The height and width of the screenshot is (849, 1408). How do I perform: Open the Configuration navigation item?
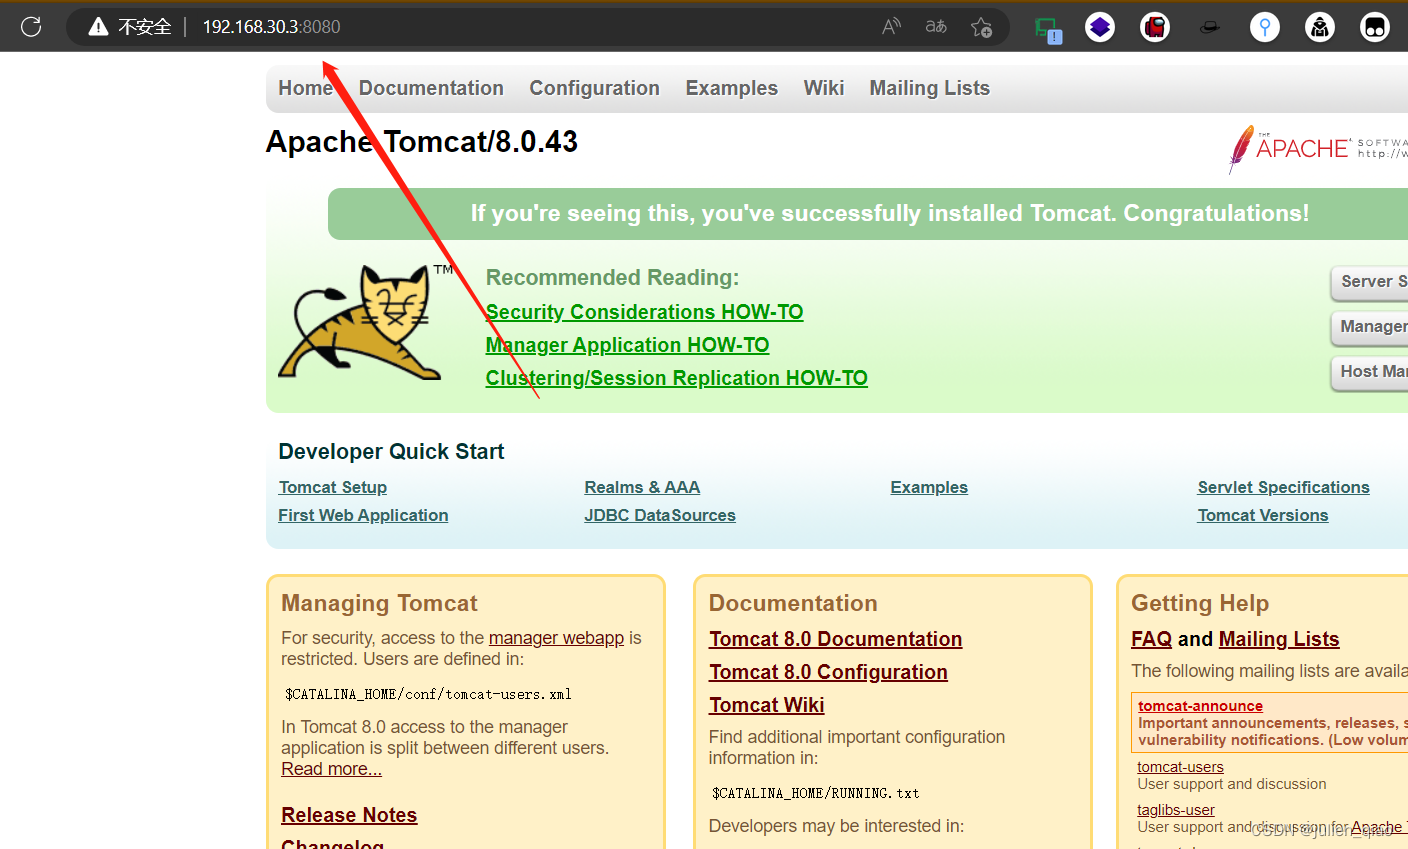594,88
